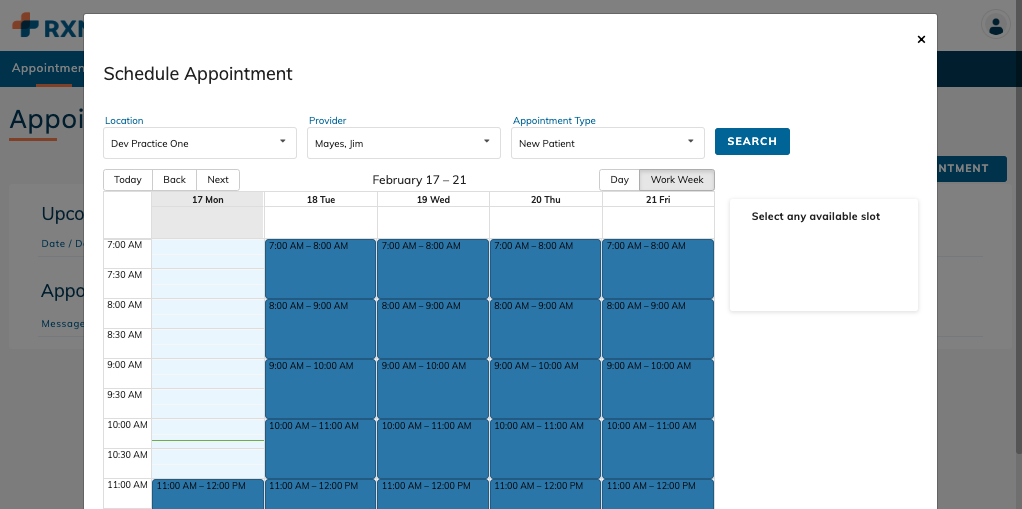The width and height of the screenshot is (1022, 509).
Task: Pick Friday 9:00 AM – 10:00 AM slot
Action: tap(658, 389)
